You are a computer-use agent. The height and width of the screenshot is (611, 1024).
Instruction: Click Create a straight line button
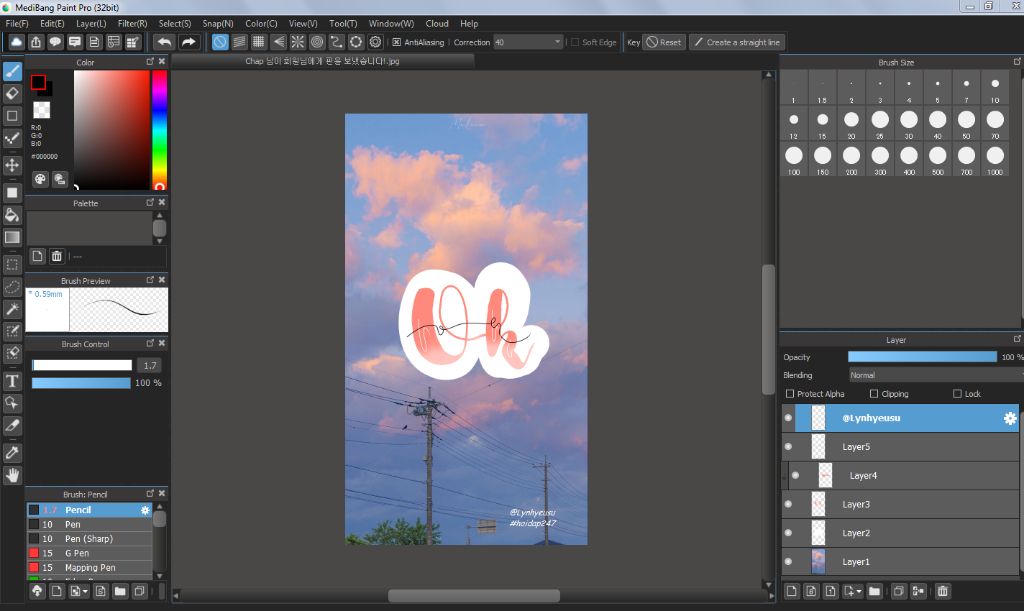pyautogui.click(x=737, y=42)
